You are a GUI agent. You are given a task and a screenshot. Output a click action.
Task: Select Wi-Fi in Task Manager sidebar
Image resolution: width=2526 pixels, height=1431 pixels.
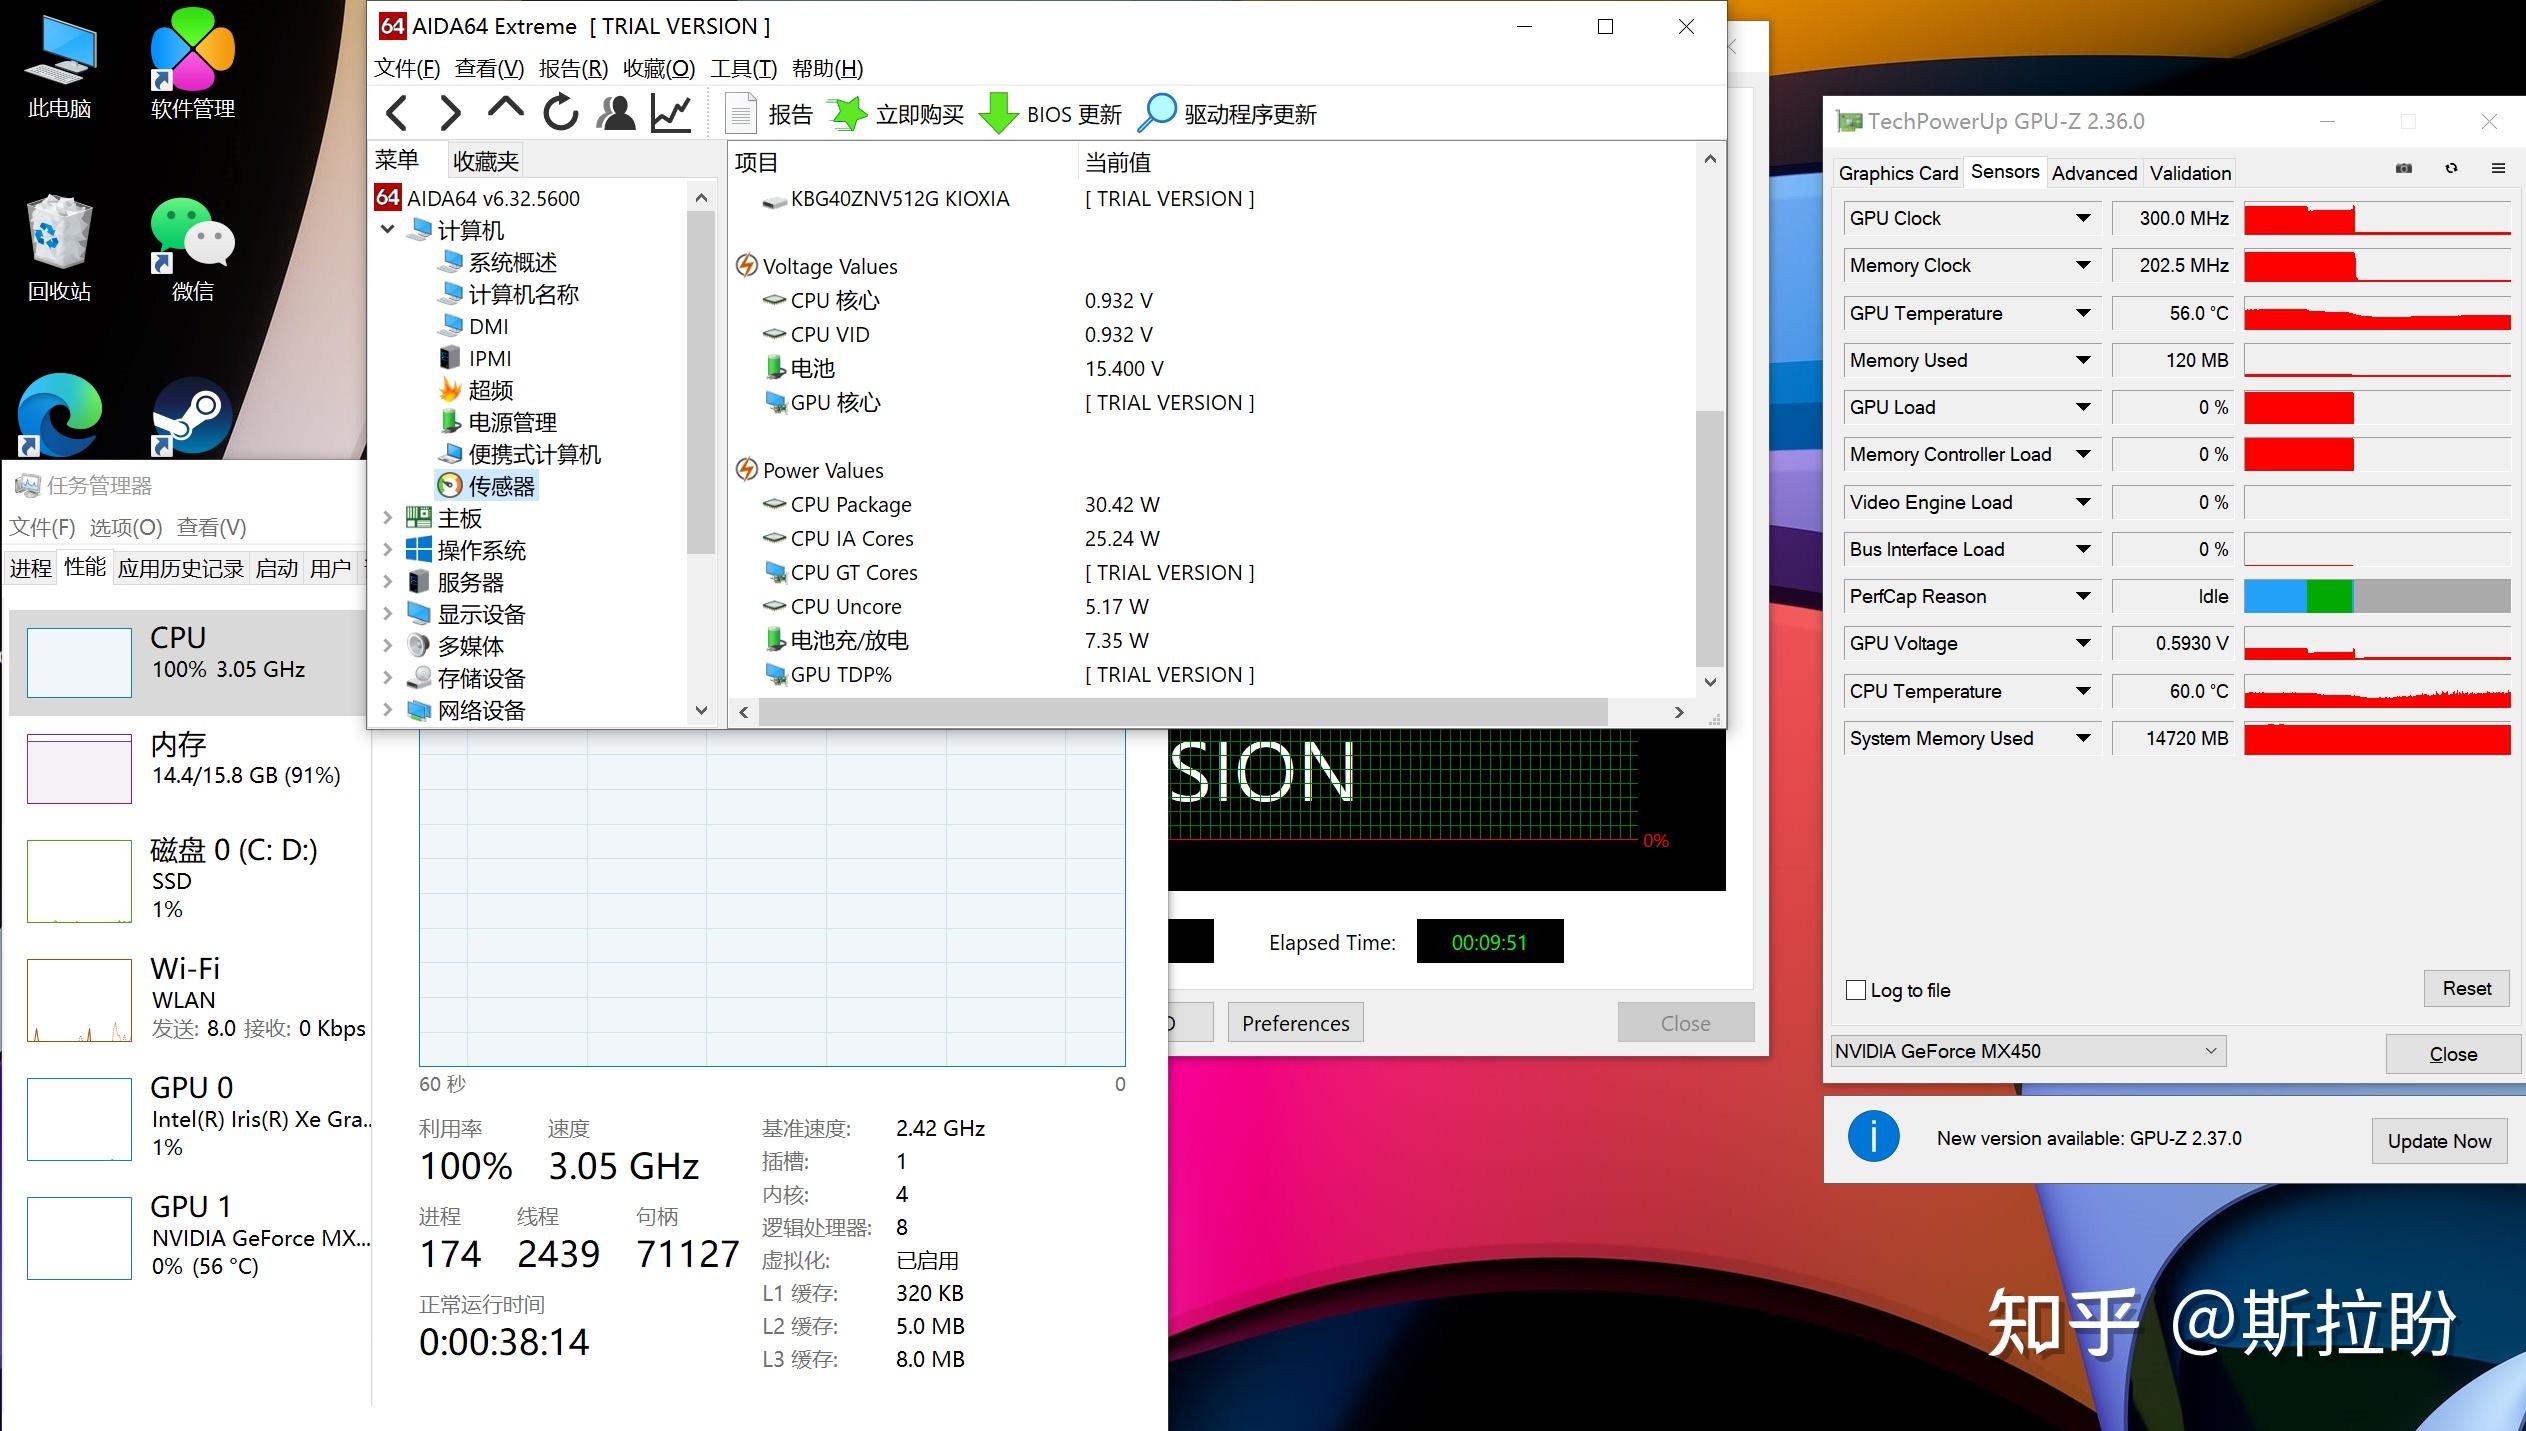pos(188,999)
